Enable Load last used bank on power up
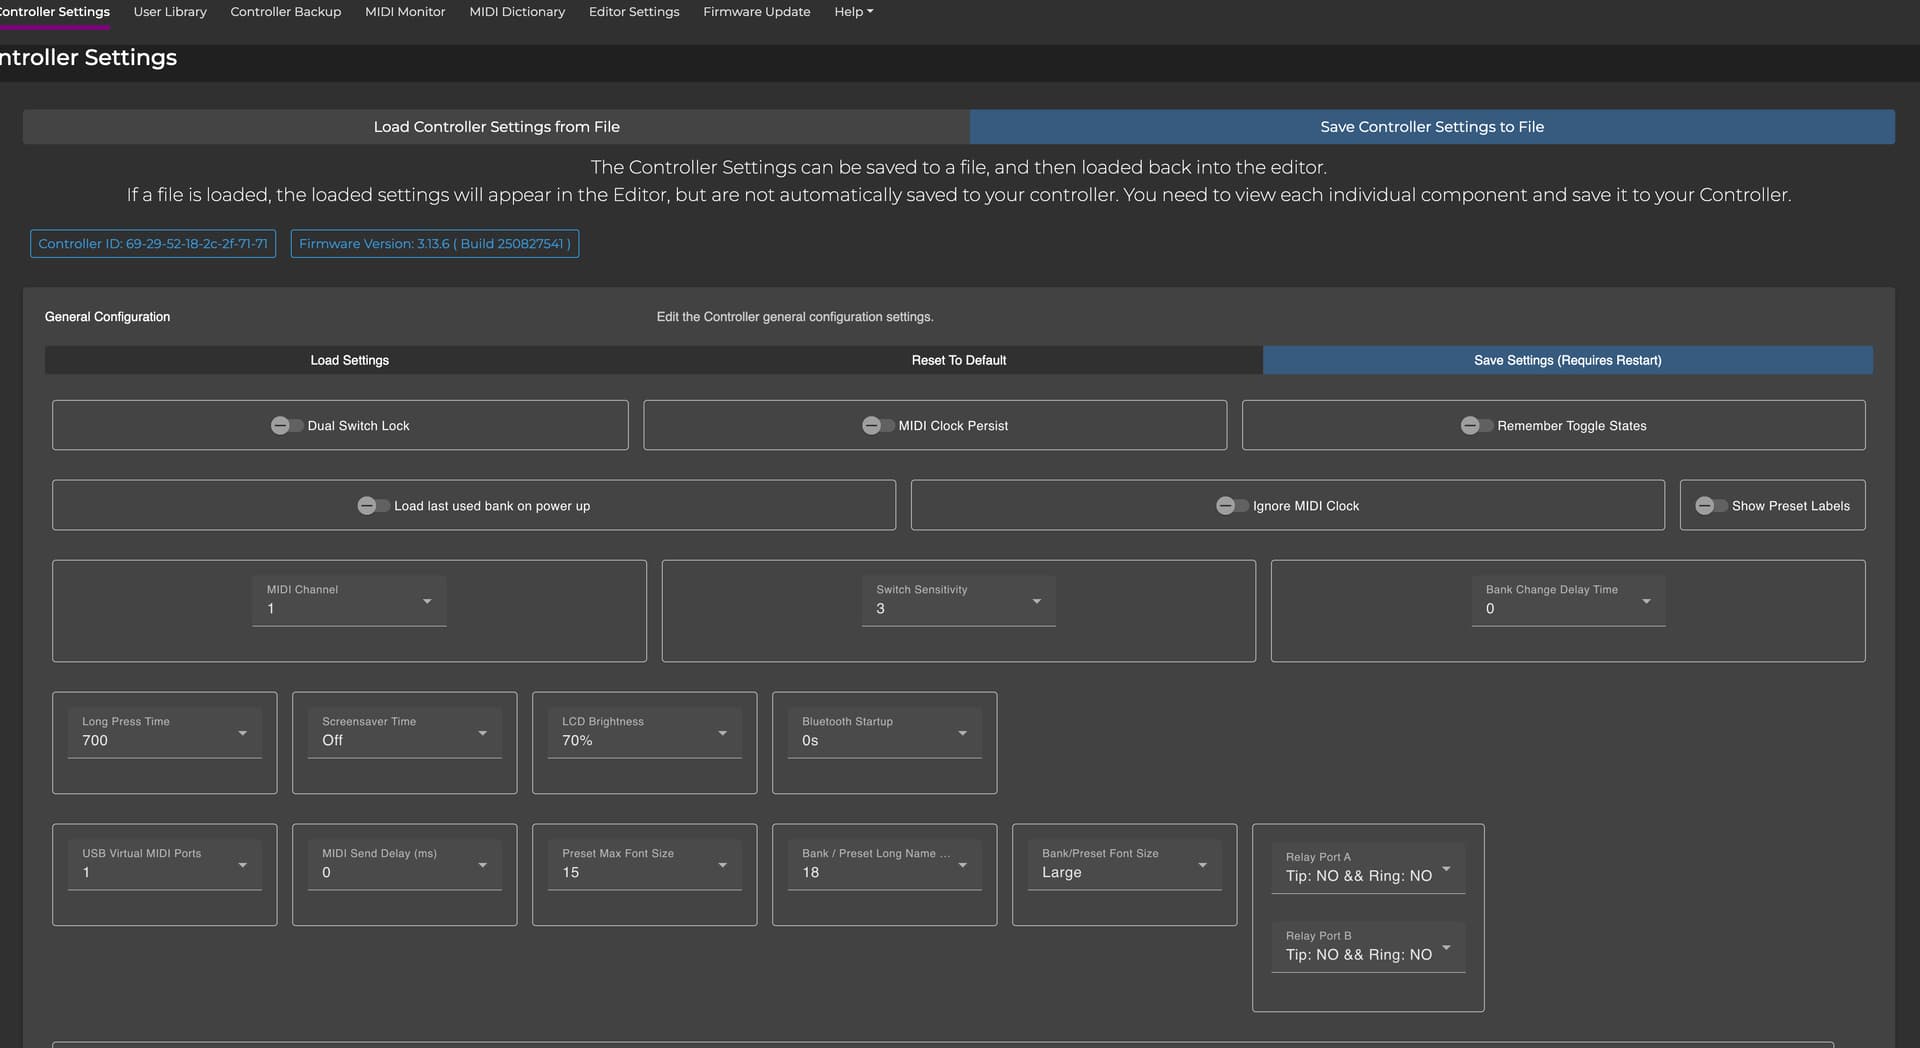The height and width of the screenshot is (1048, 1920). [x=373, y=506]
